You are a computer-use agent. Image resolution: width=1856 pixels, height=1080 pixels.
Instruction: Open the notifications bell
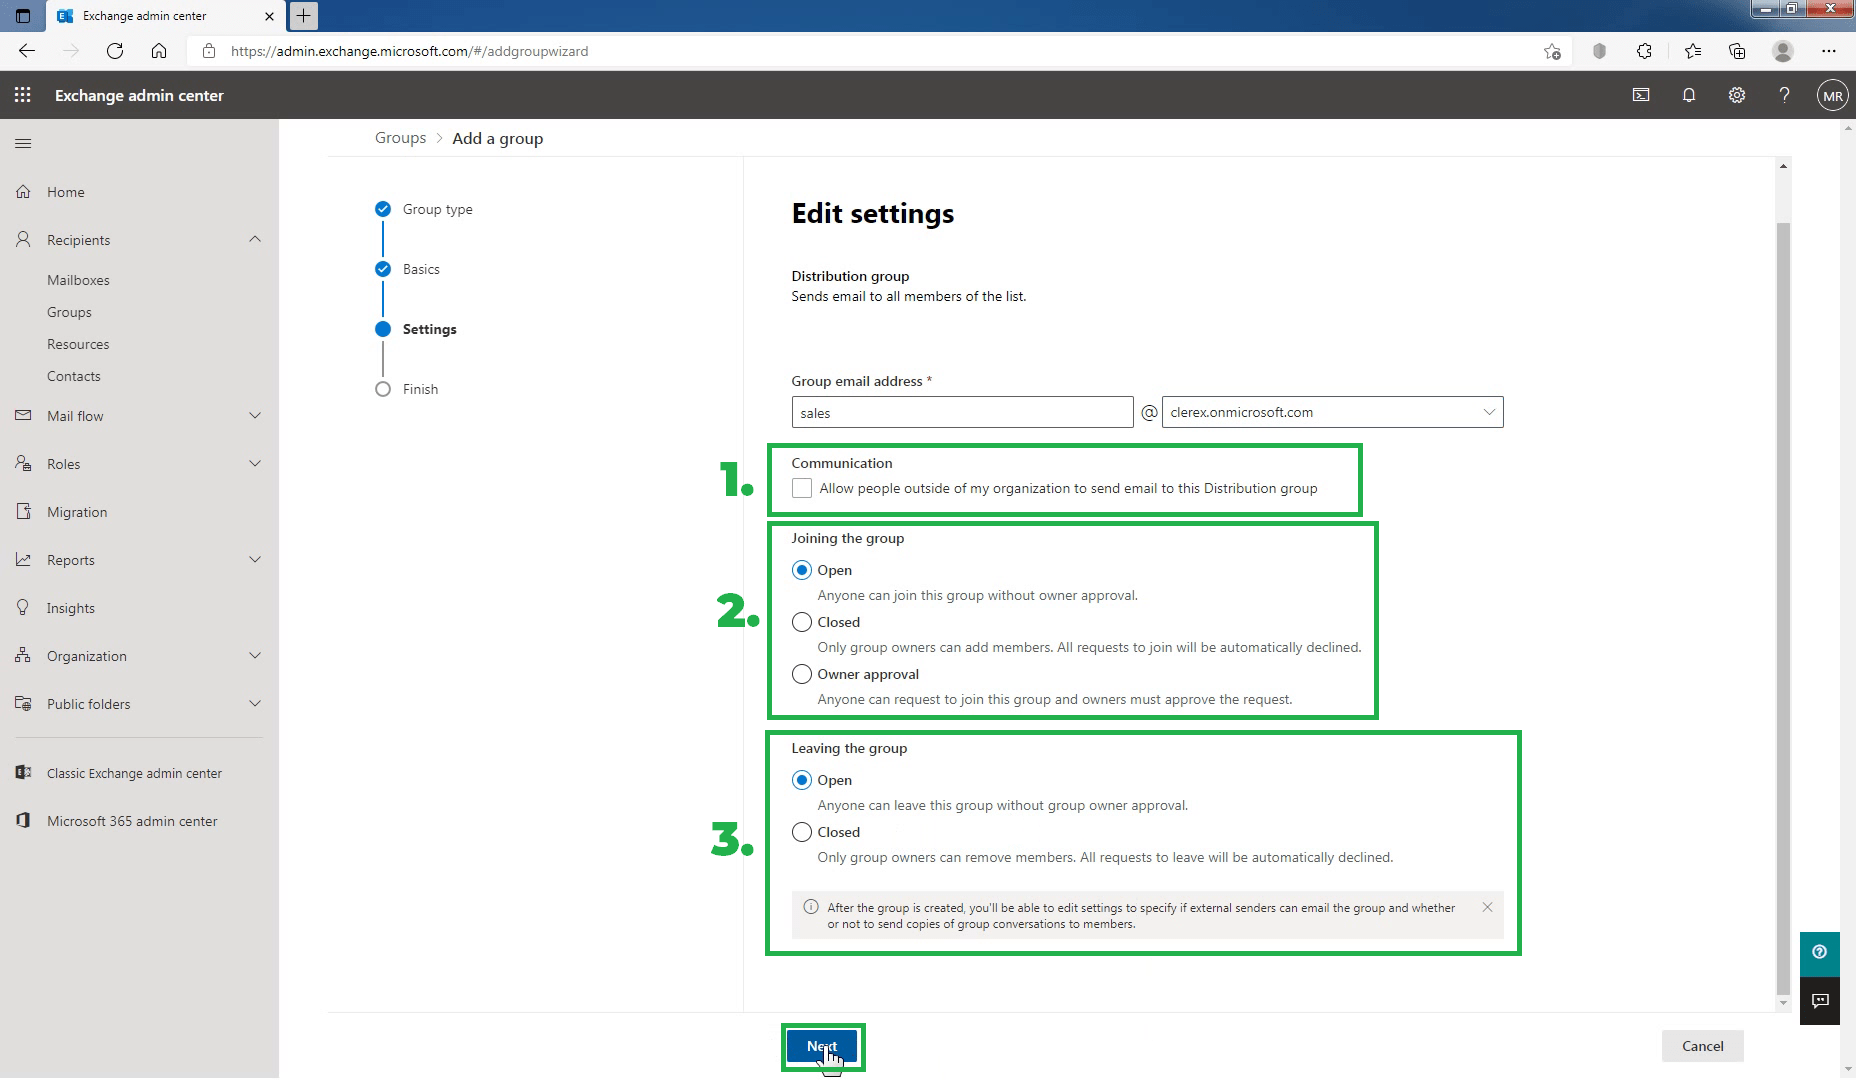pos(1688,95)
